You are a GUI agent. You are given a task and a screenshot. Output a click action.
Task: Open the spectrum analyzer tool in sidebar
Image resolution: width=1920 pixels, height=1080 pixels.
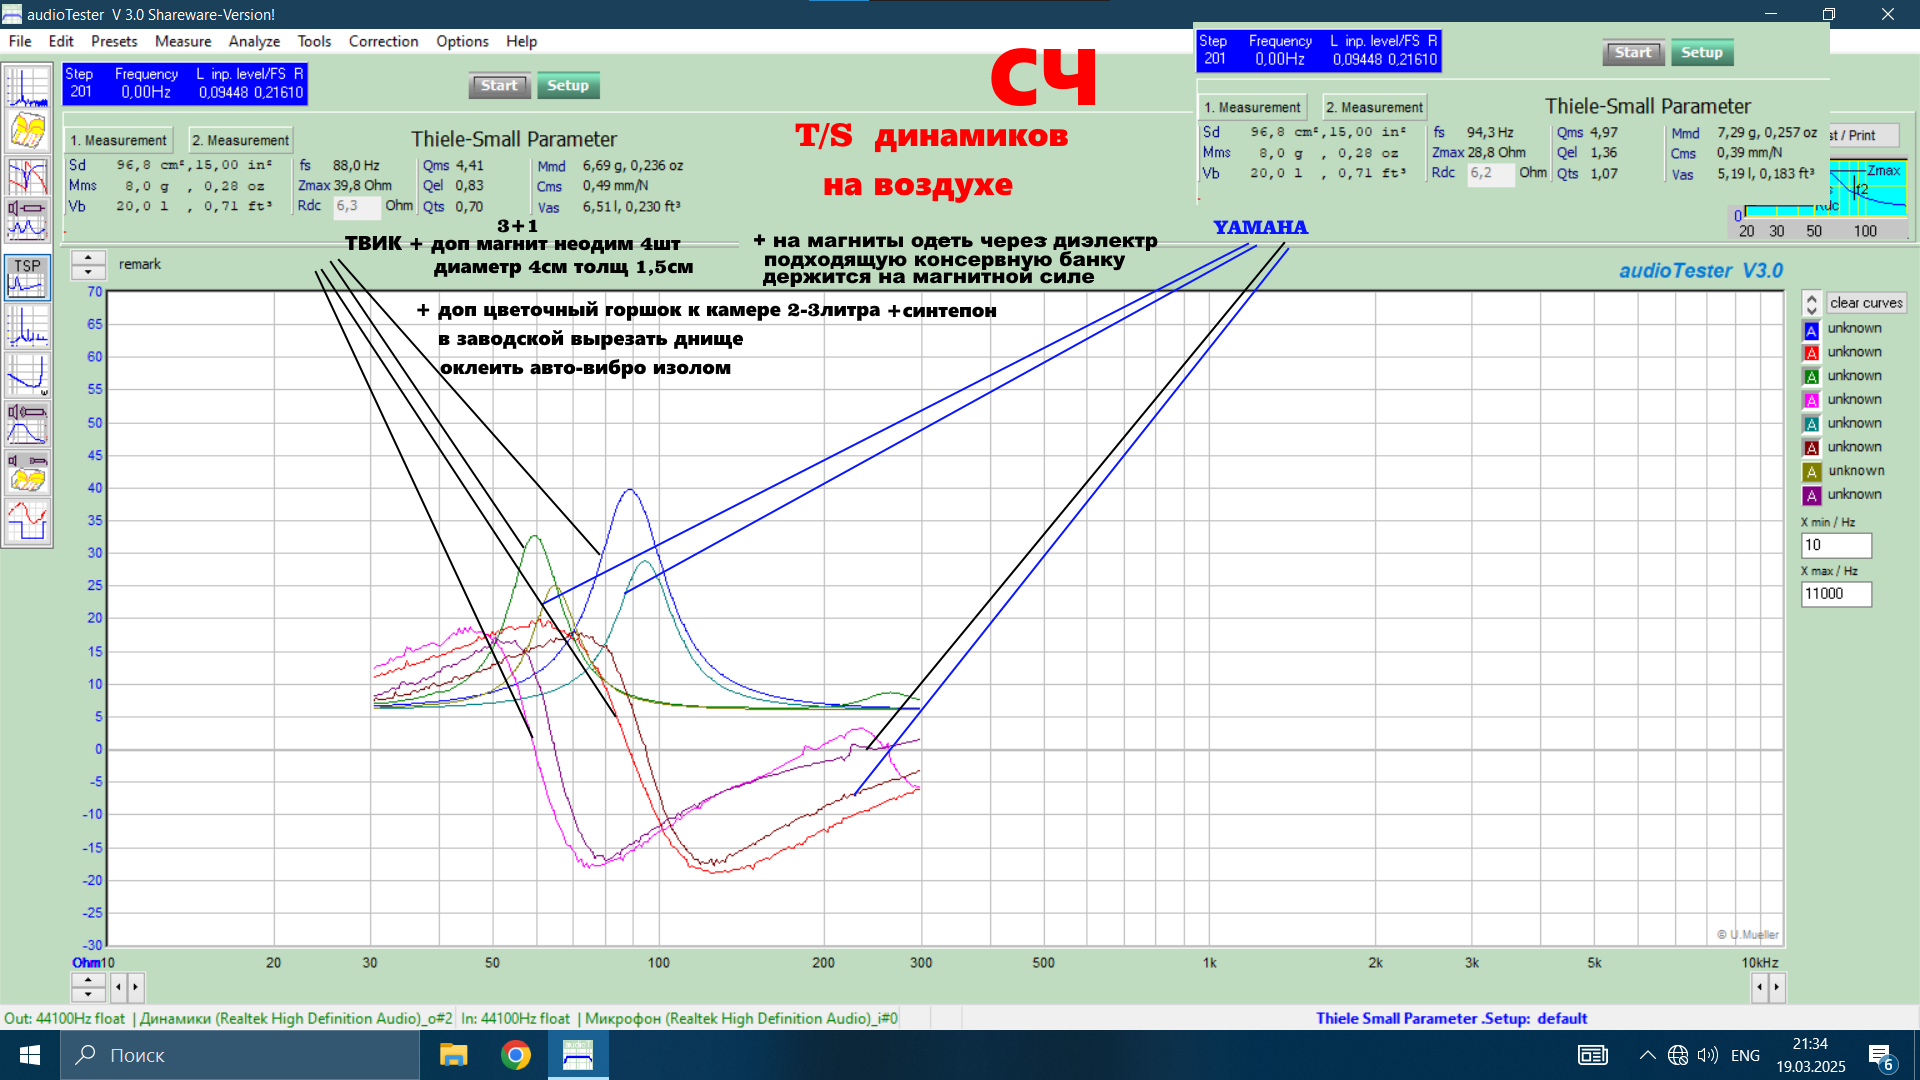tap(27, 87)
